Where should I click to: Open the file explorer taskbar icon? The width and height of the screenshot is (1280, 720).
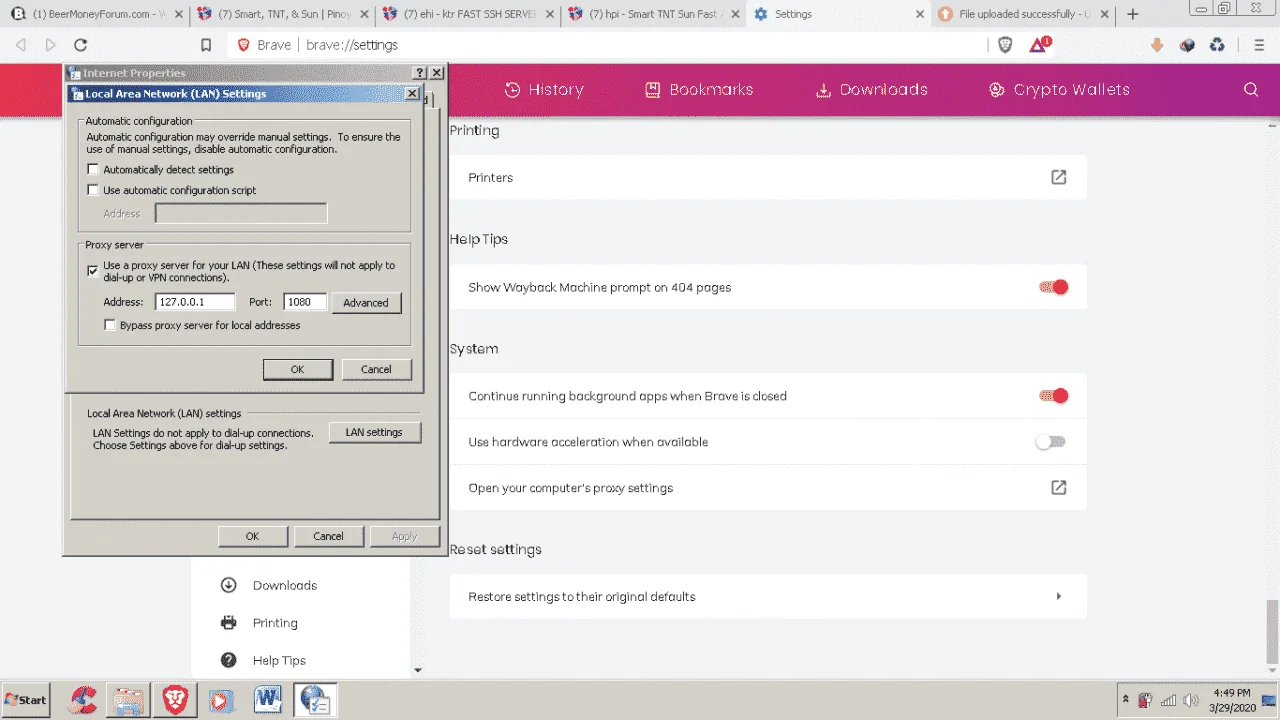pyautogui.click(x=128, y=700)
